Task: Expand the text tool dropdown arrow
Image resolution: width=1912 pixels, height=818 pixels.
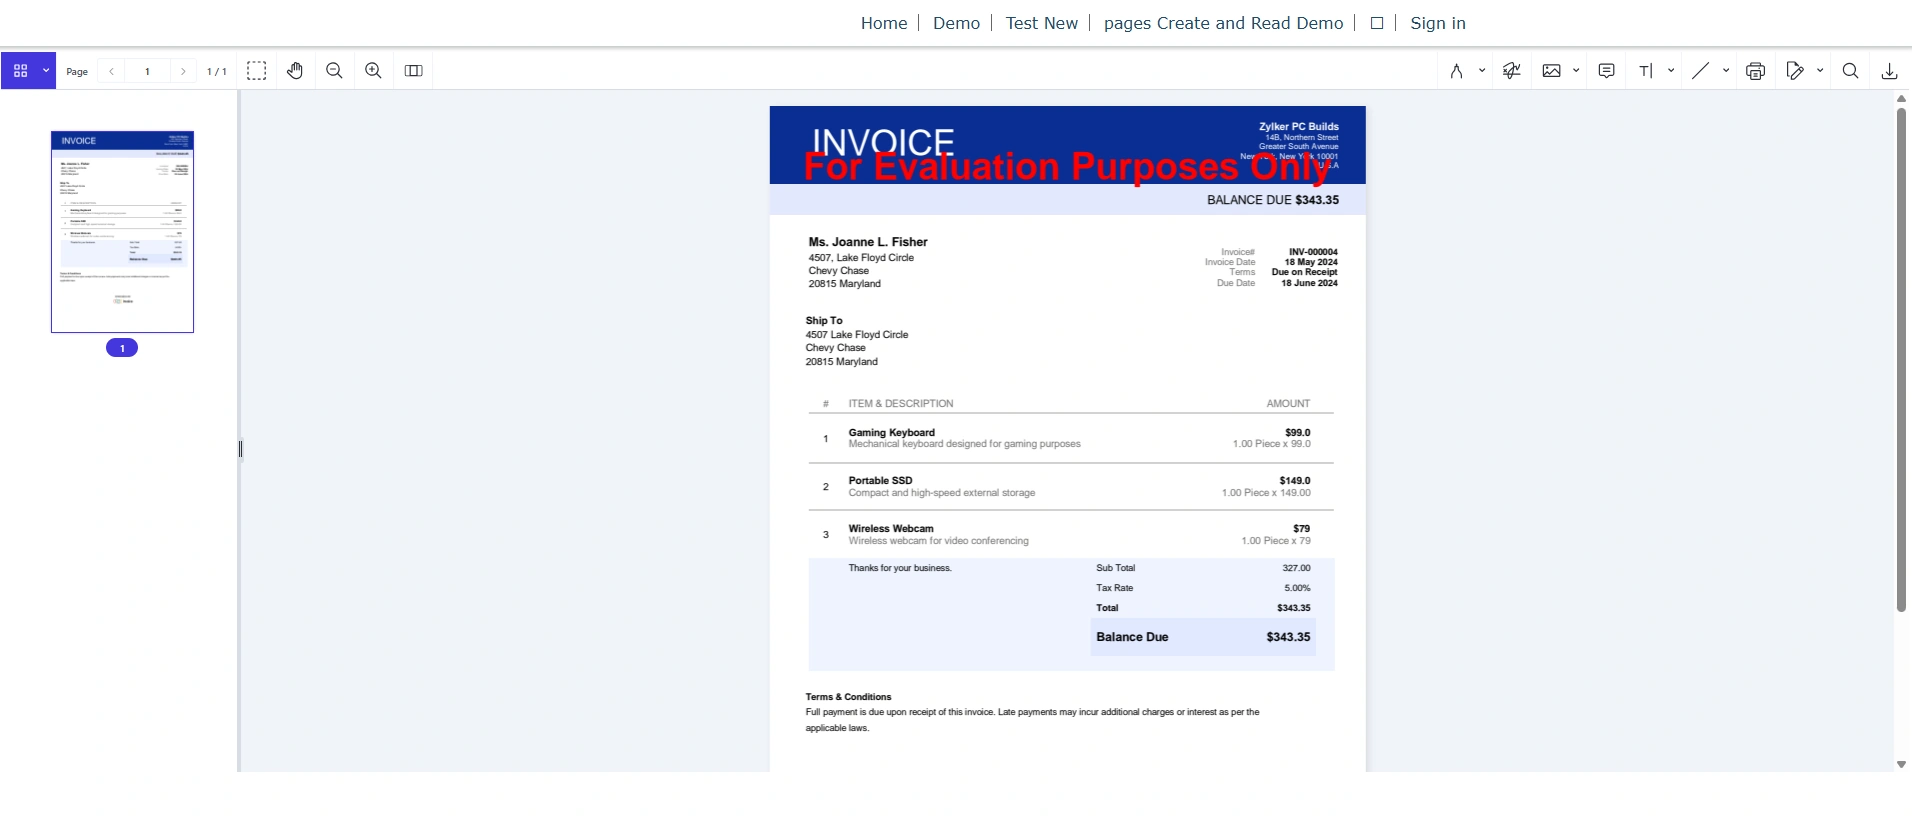Action: point(1671,71)
